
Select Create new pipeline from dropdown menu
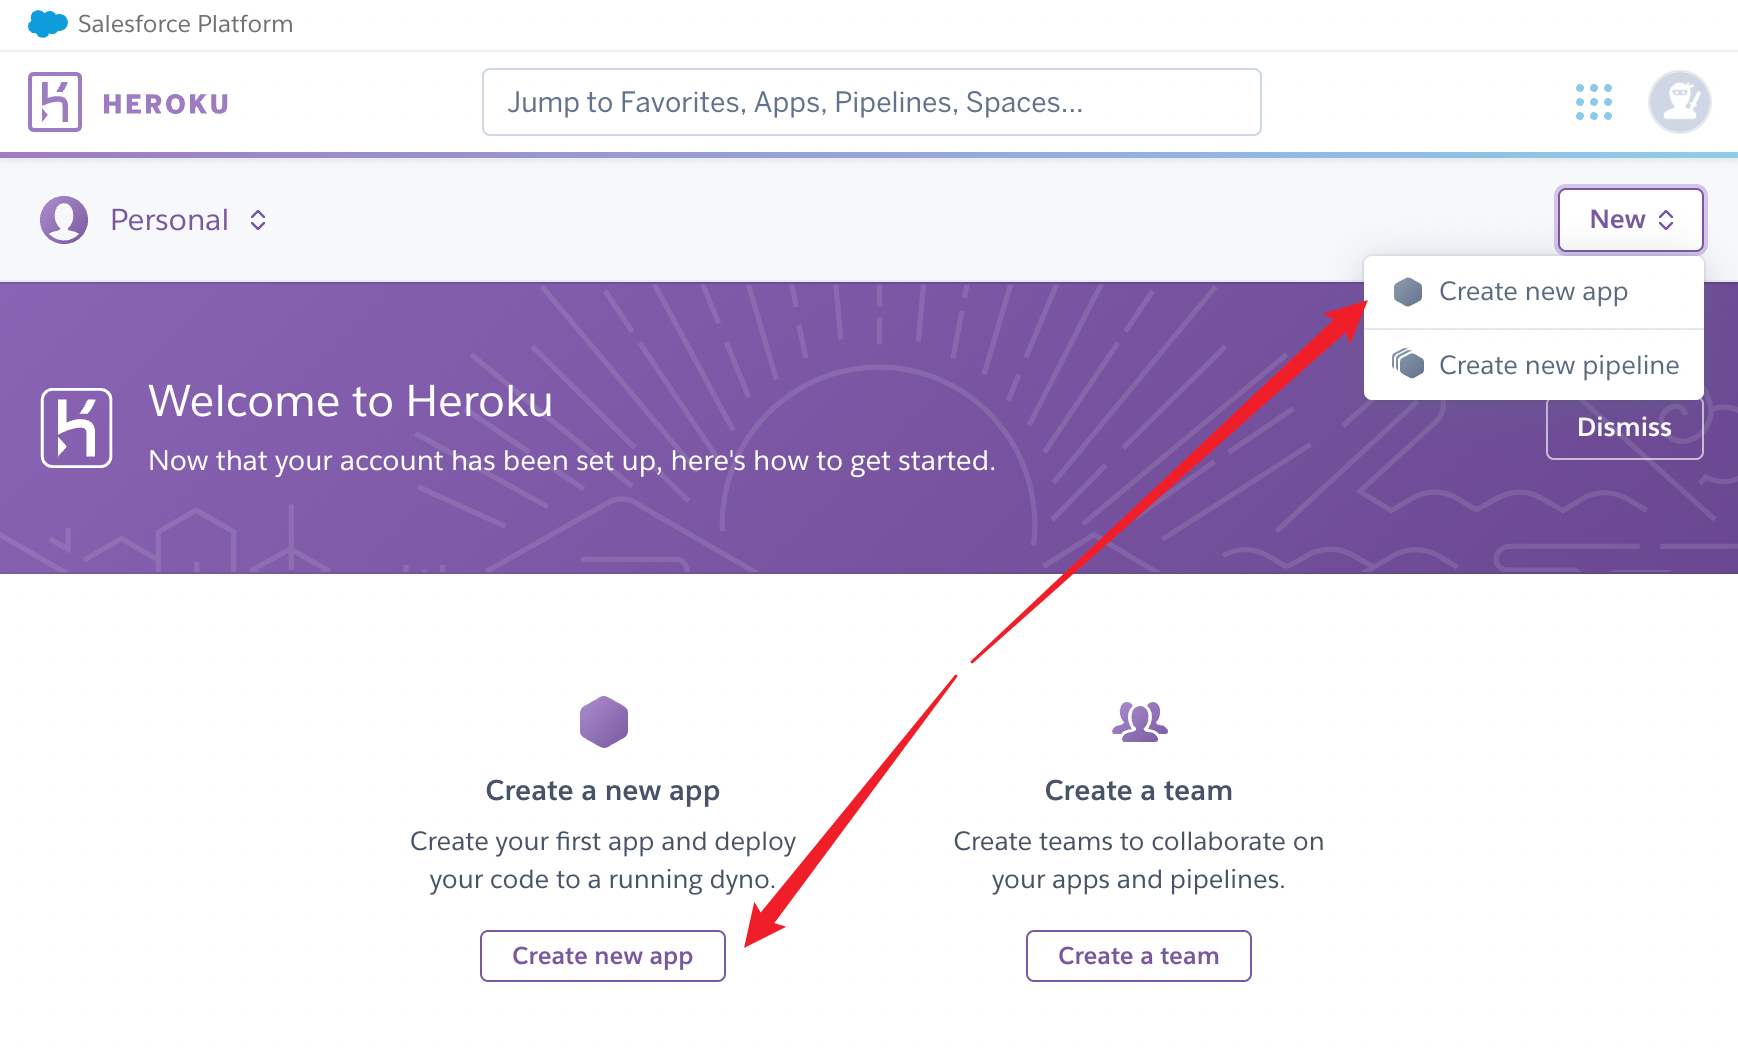coord(1534,365)
